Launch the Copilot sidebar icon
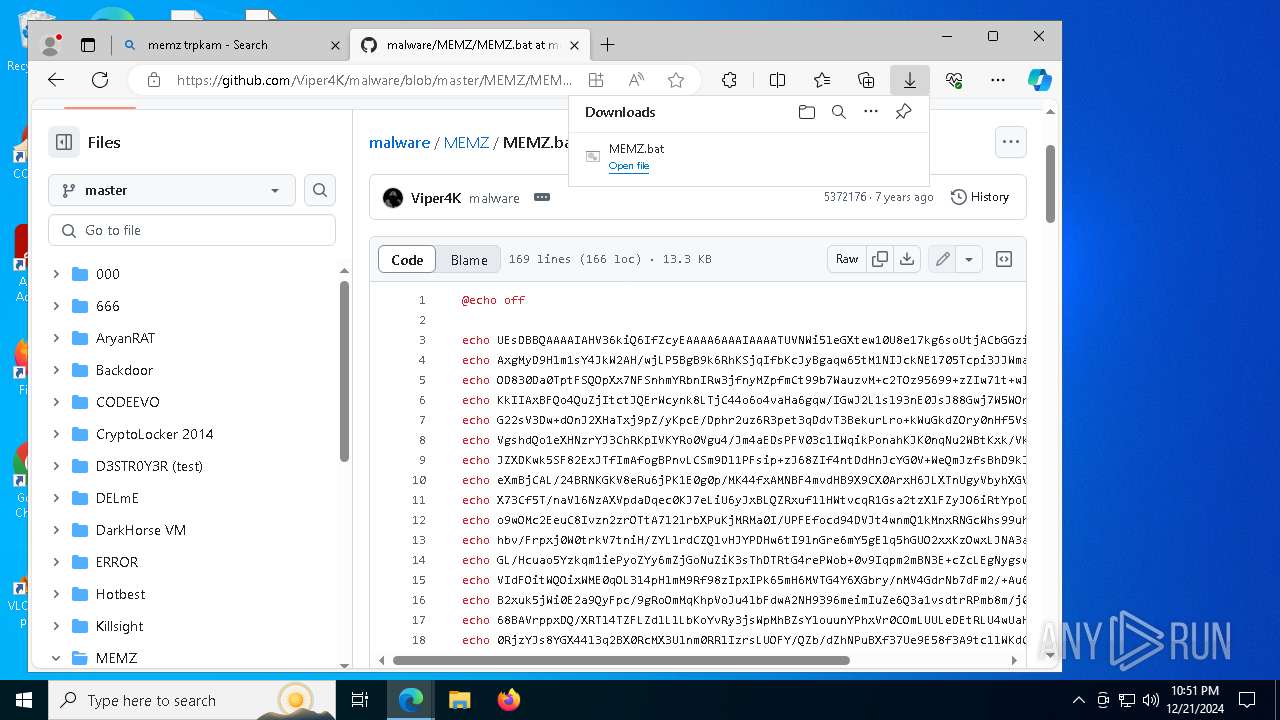Image resolution: width=1280 pixels, height=720 pixels. pos(1040,80)
